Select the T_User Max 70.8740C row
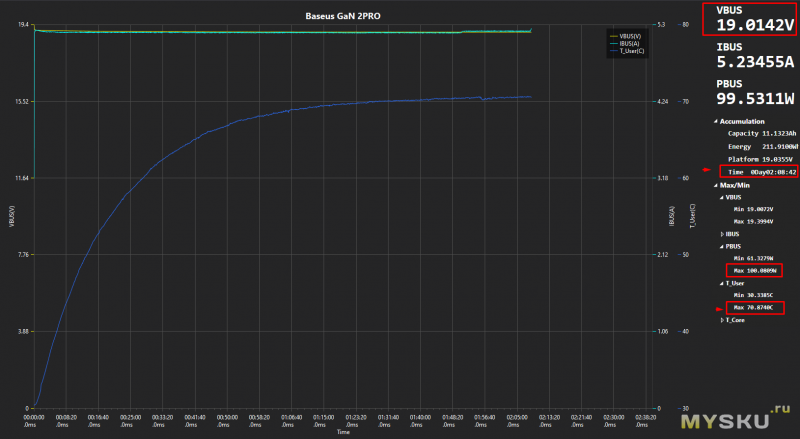This screenshot has width=800, height=439. (753, 307)
